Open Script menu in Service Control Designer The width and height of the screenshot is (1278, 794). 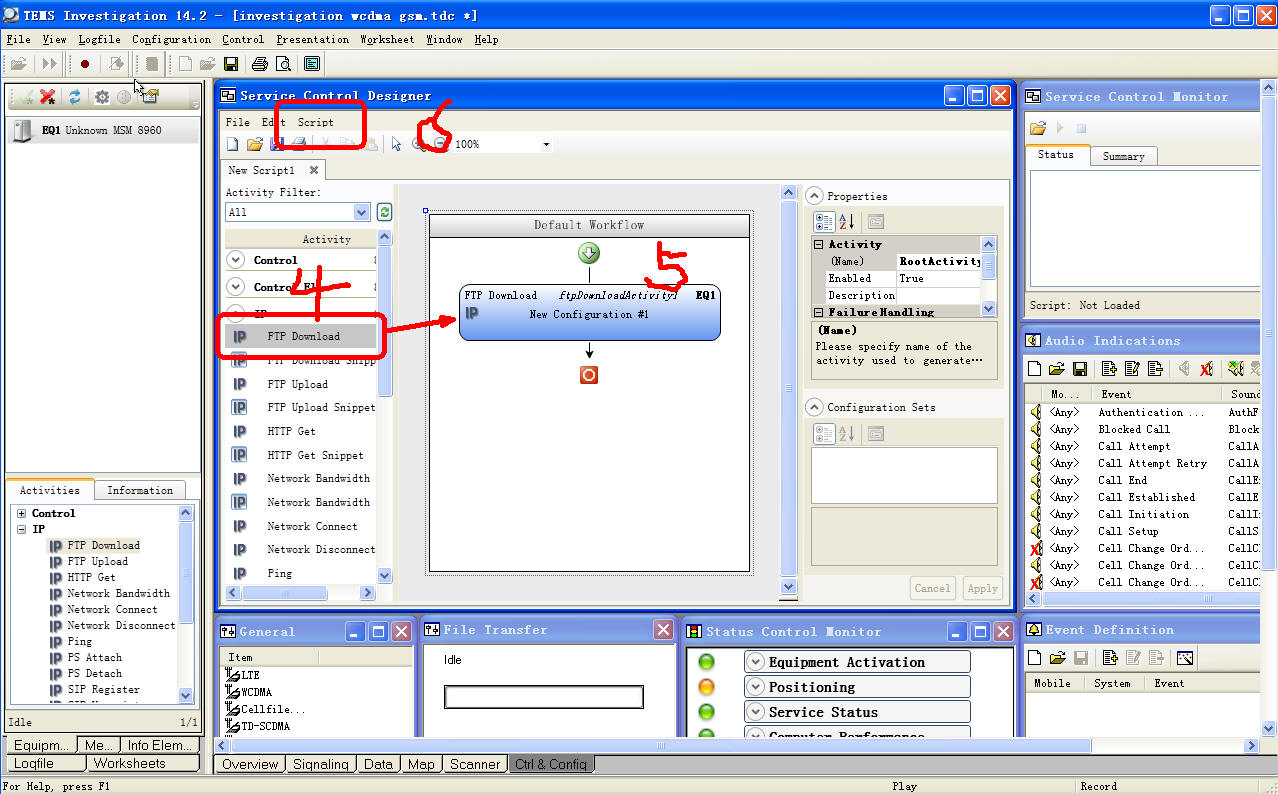(x=316, y=122)
